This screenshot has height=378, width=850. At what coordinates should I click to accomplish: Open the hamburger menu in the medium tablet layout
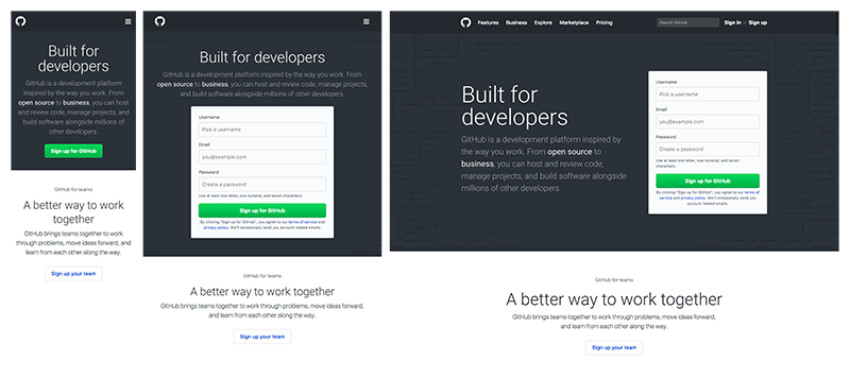(366, 22)
